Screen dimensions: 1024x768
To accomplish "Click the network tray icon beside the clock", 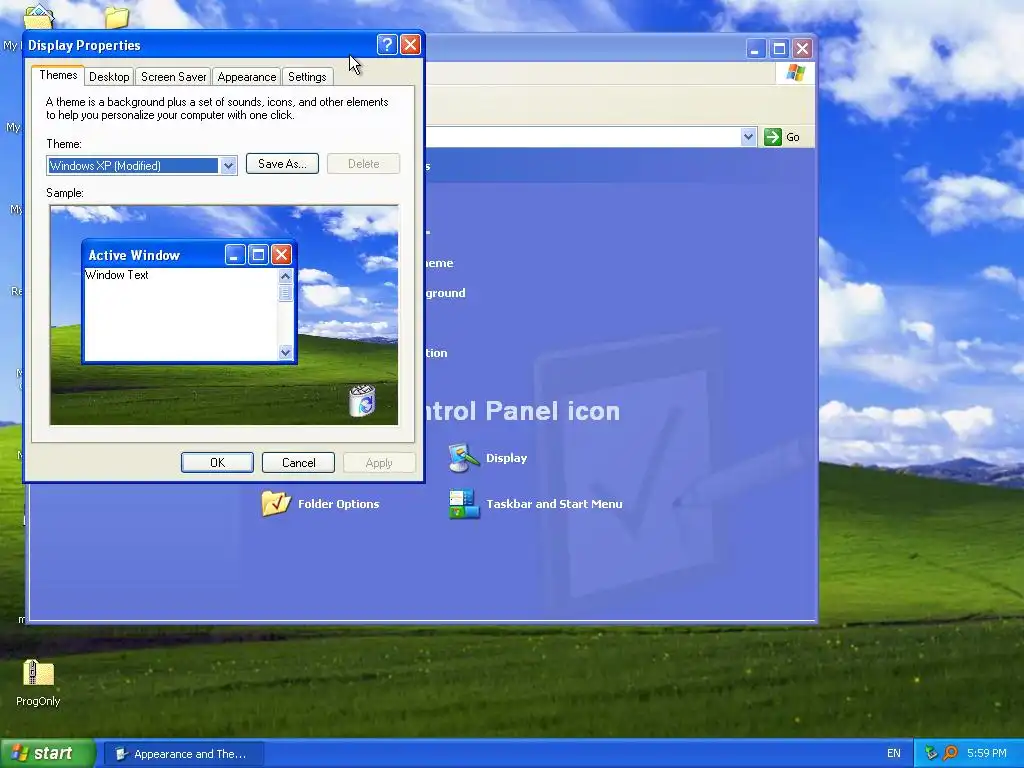I will (x=931, y=753).
